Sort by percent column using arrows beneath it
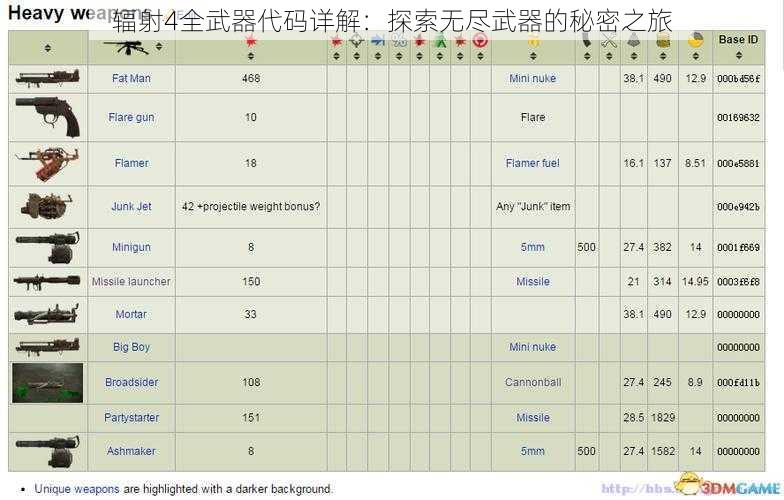 coord(399,56)
